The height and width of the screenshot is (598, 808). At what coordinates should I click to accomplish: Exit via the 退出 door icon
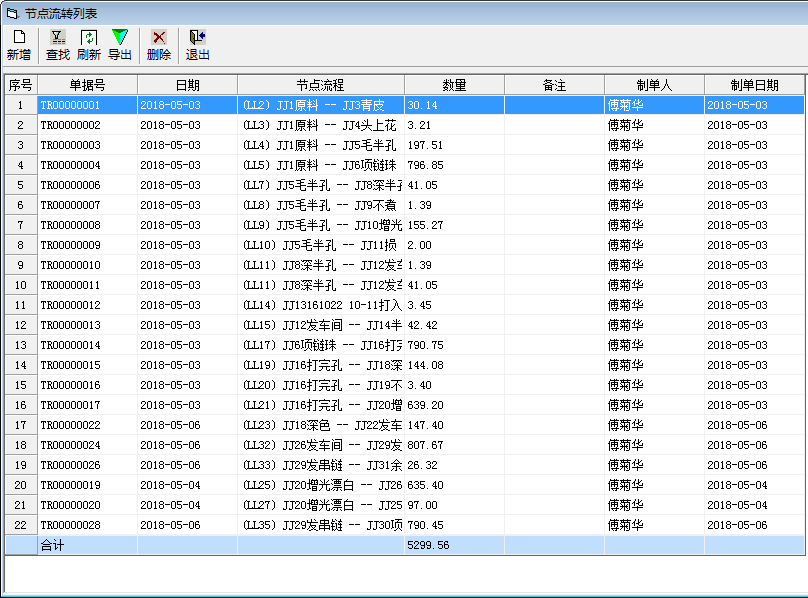pyautogui.click(x=197, y=45)
